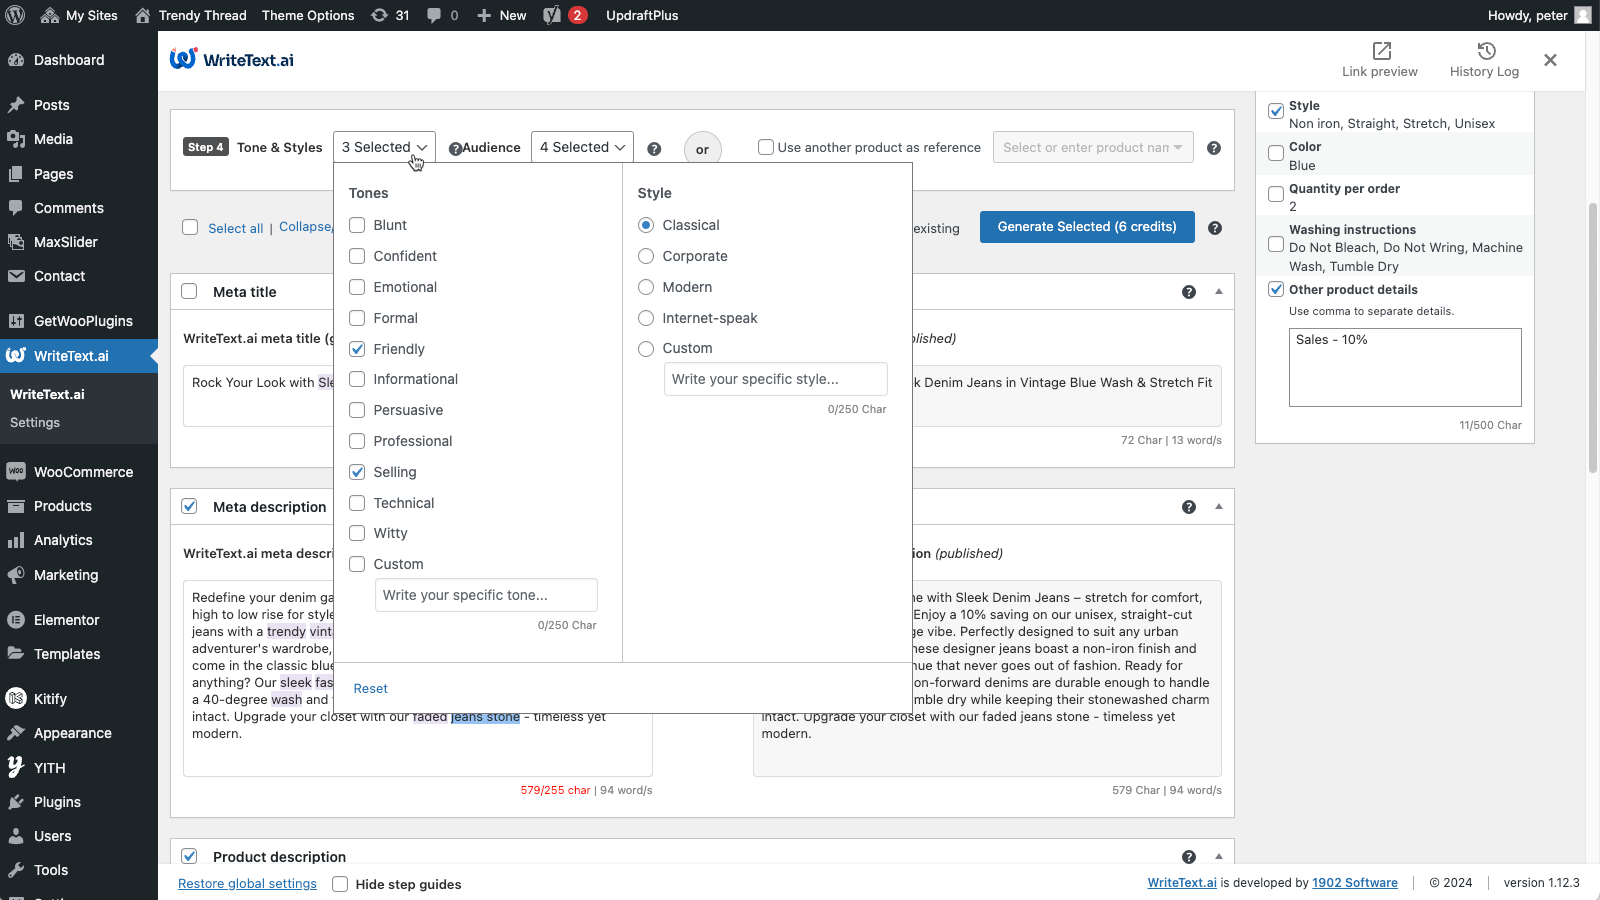This screenshot has height=900, width=1600.
Task: Open the Audience 4 Selected dropdown
Action: [x=581, y=147]
